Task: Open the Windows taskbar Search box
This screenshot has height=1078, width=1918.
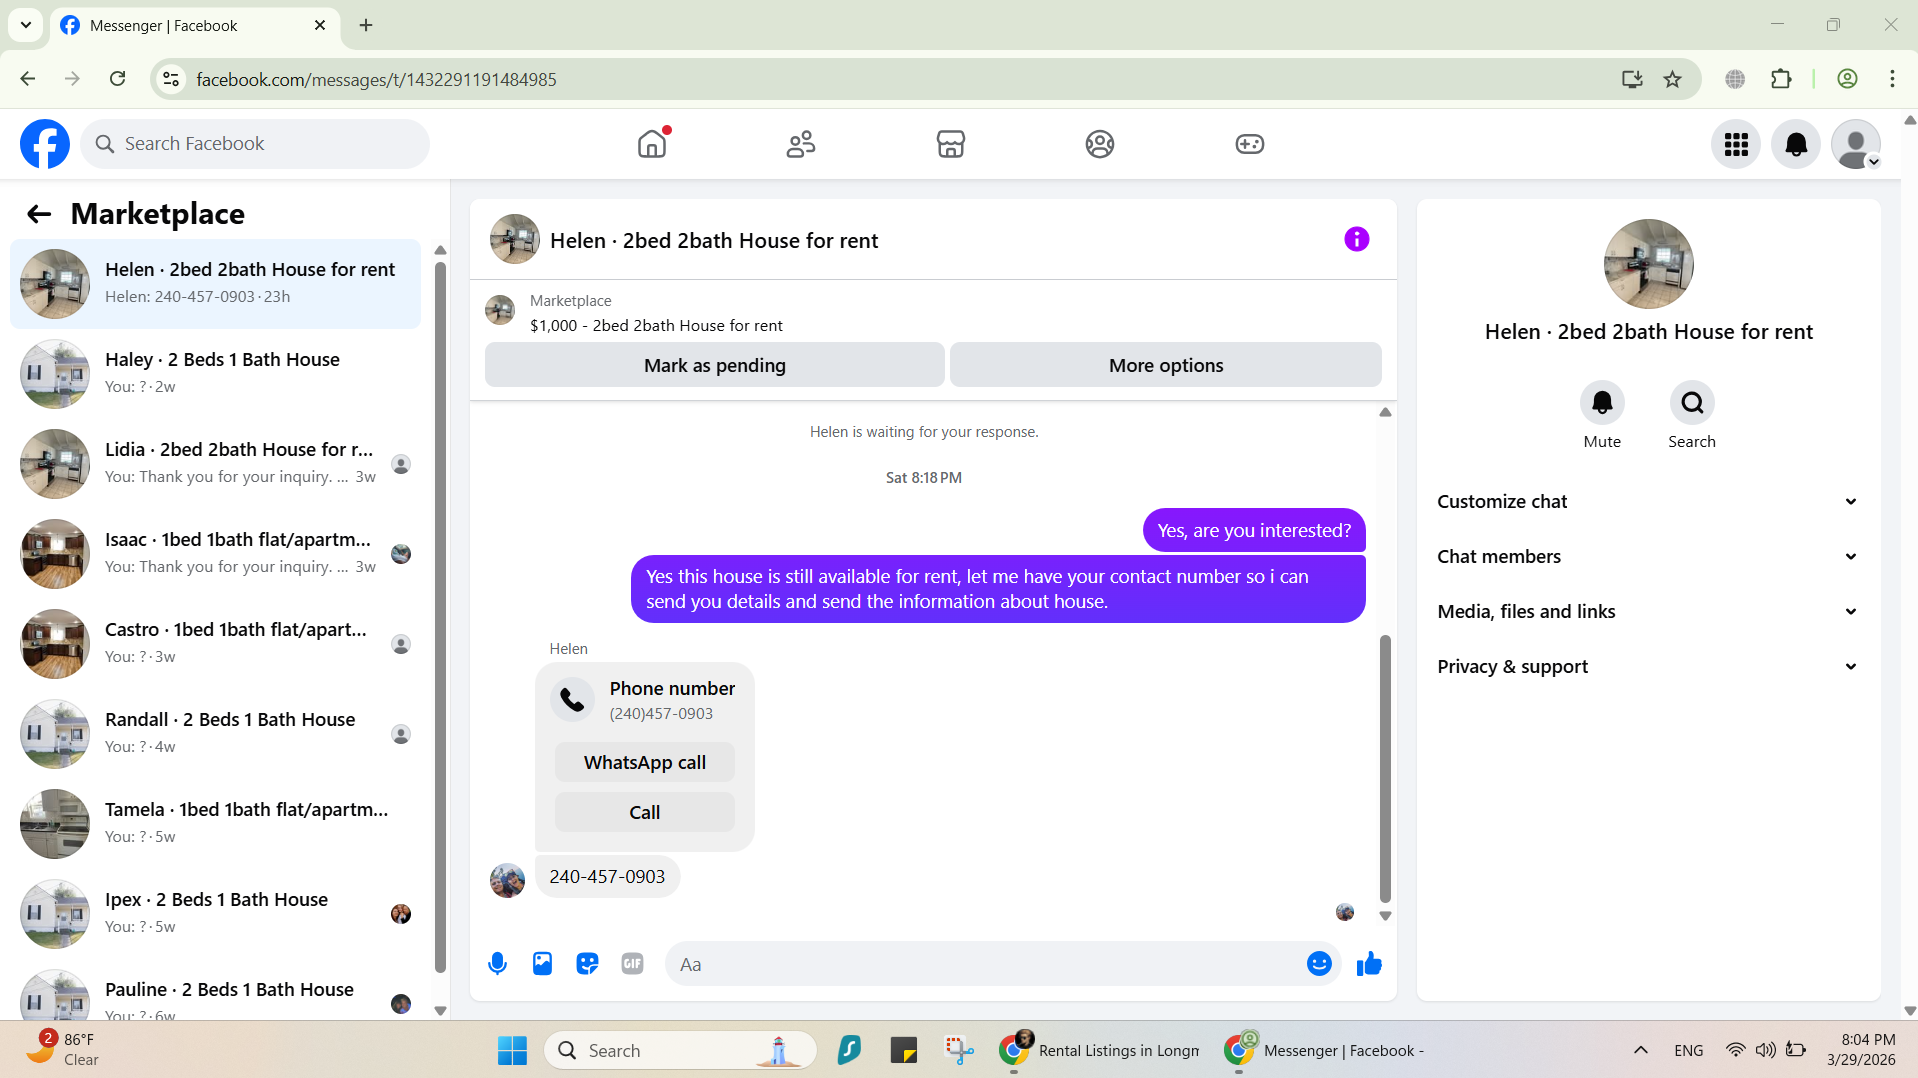Action: 680,1050
